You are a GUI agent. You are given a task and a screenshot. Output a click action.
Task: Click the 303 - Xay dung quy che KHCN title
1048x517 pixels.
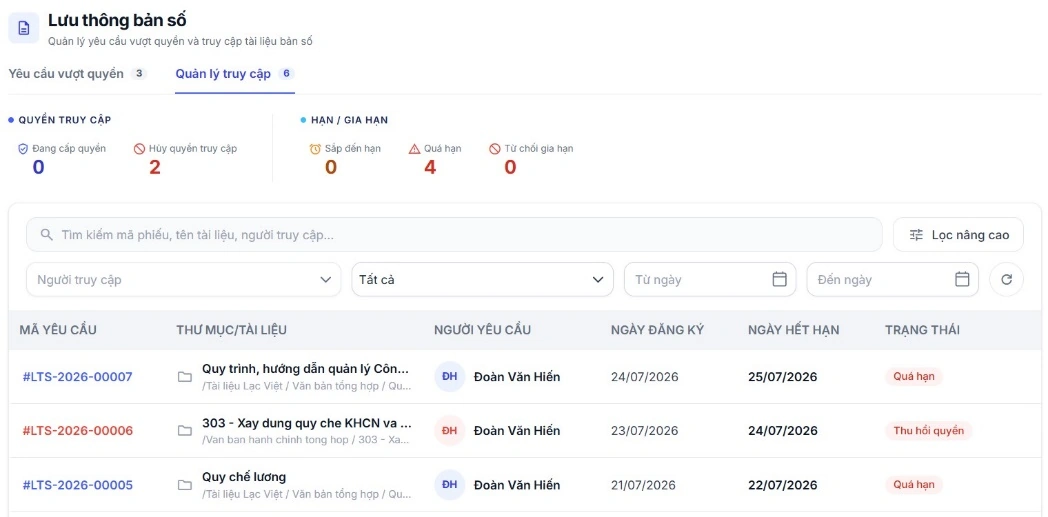[306, 423]
